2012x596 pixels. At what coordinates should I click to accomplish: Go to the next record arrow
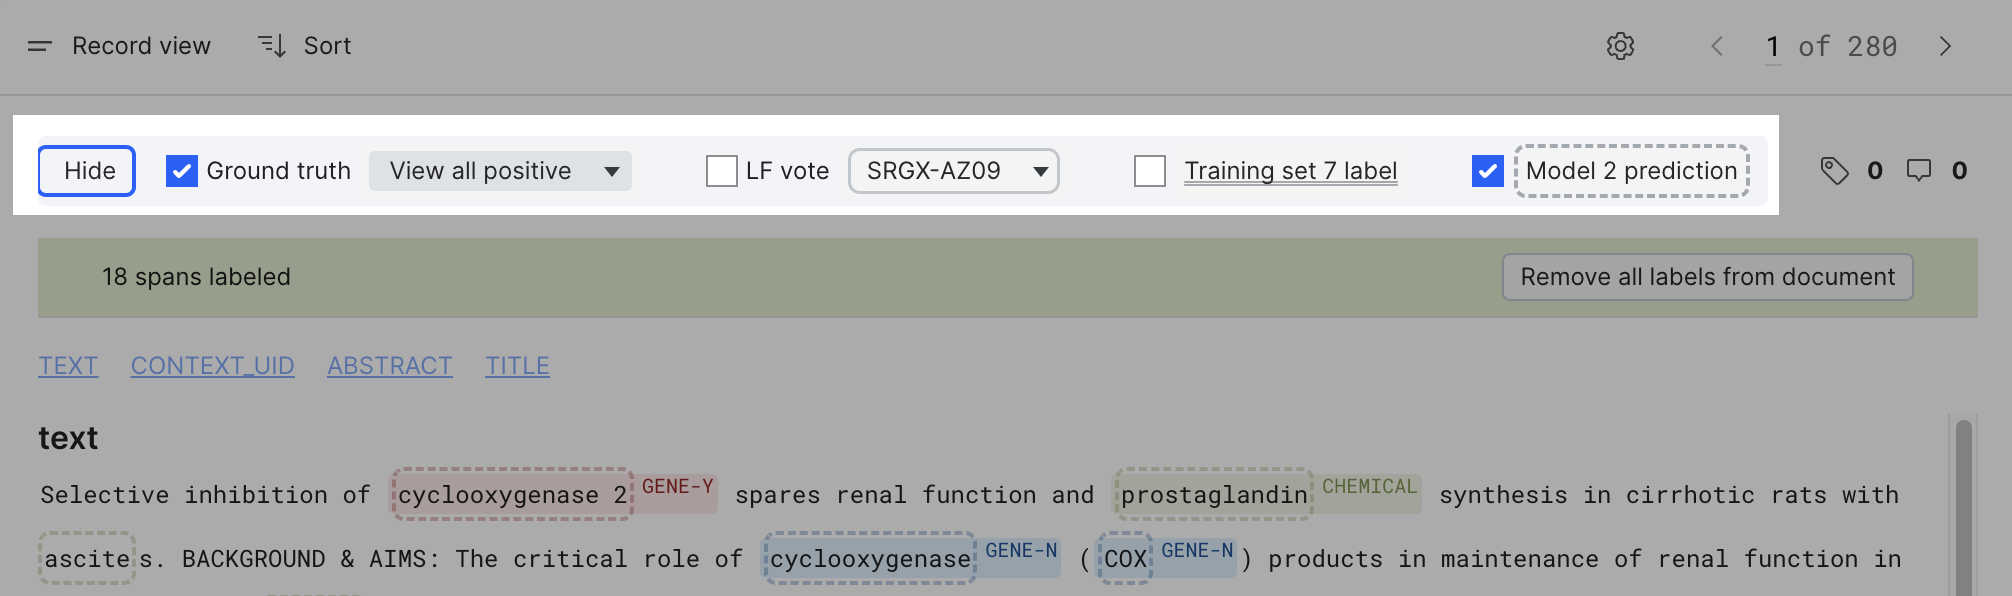pyautogui.click(x=1945, y=46)
